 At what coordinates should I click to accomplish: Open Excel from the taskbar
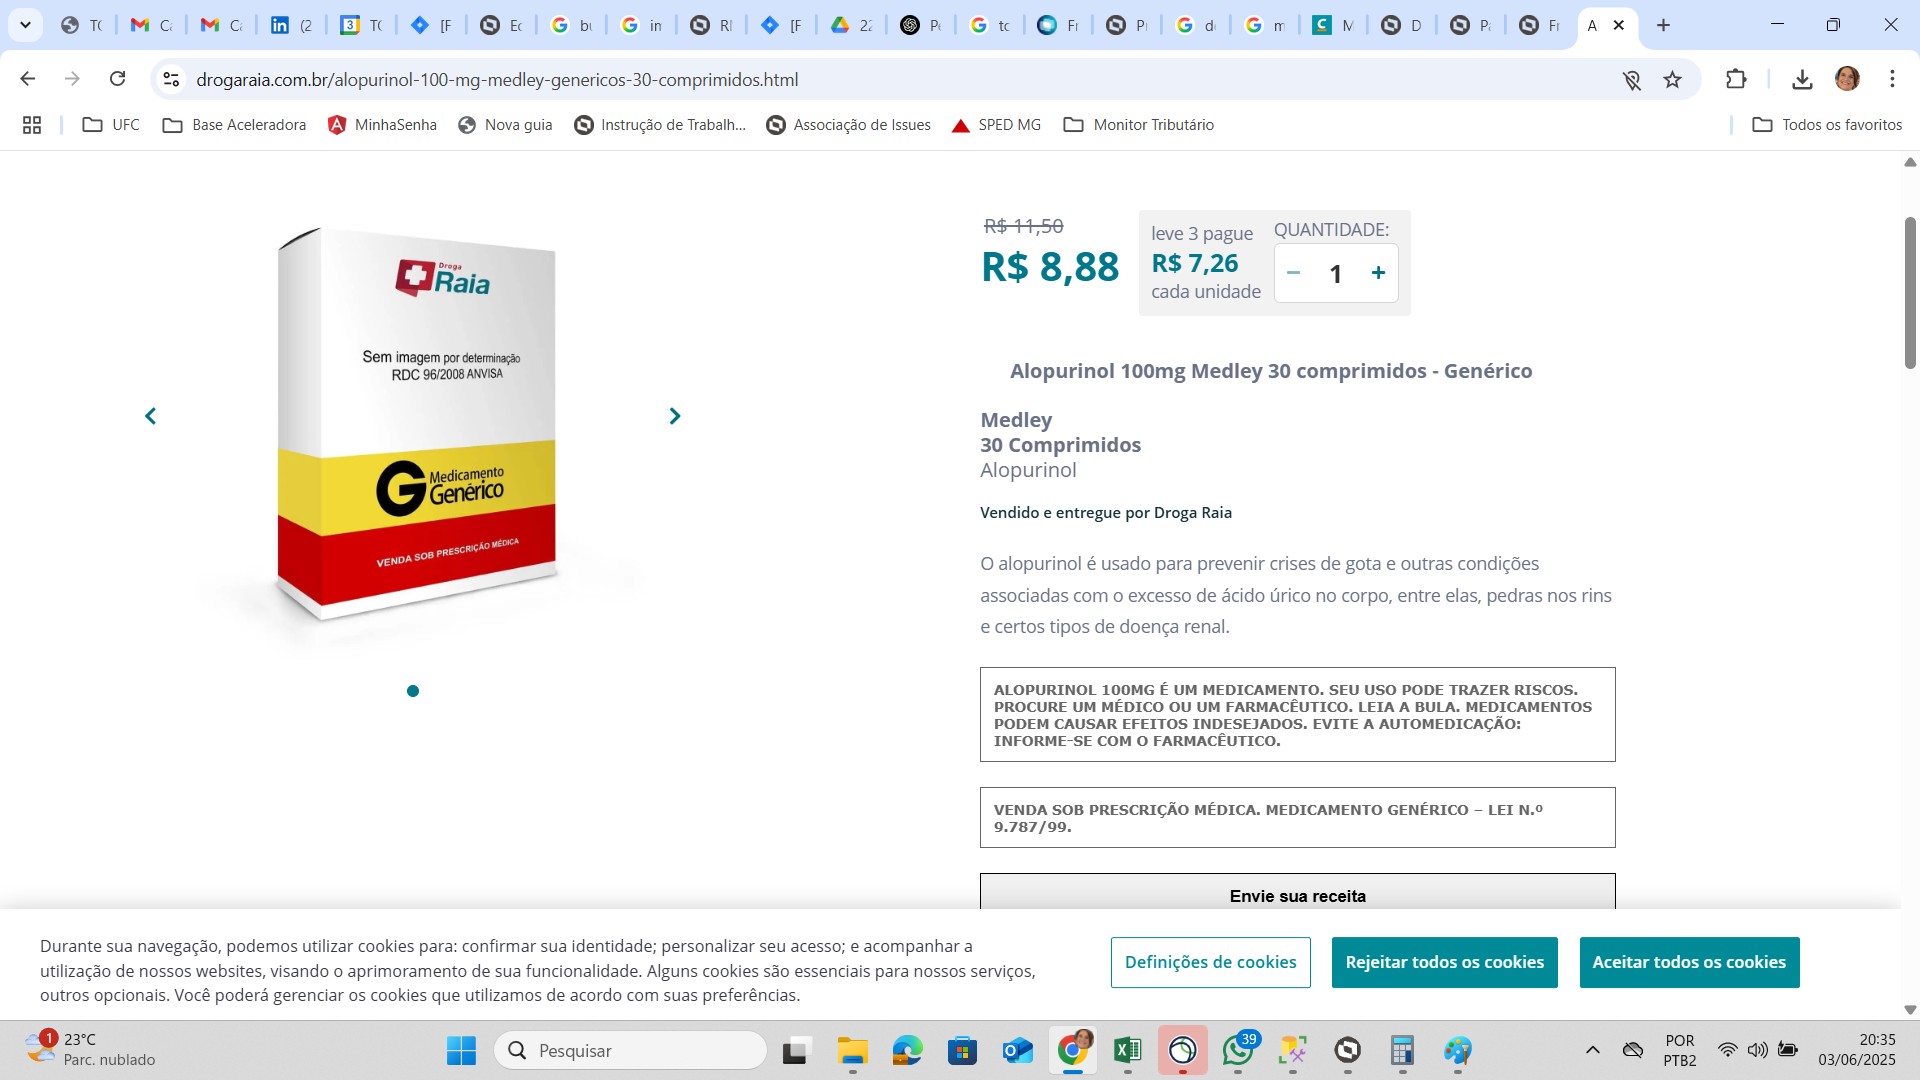click(x=1127, y=1050)
